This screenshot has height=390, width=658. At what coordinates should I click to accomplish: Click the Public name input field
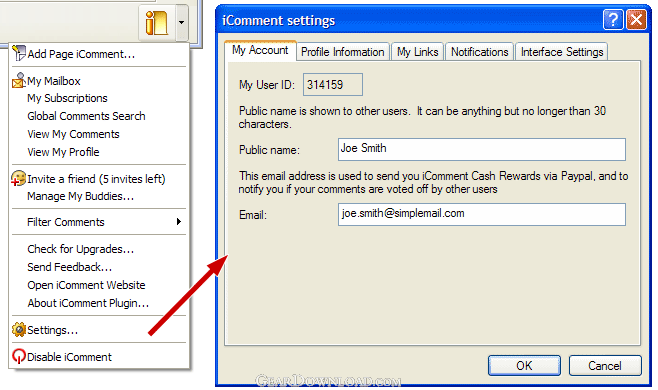pos(482,149)
